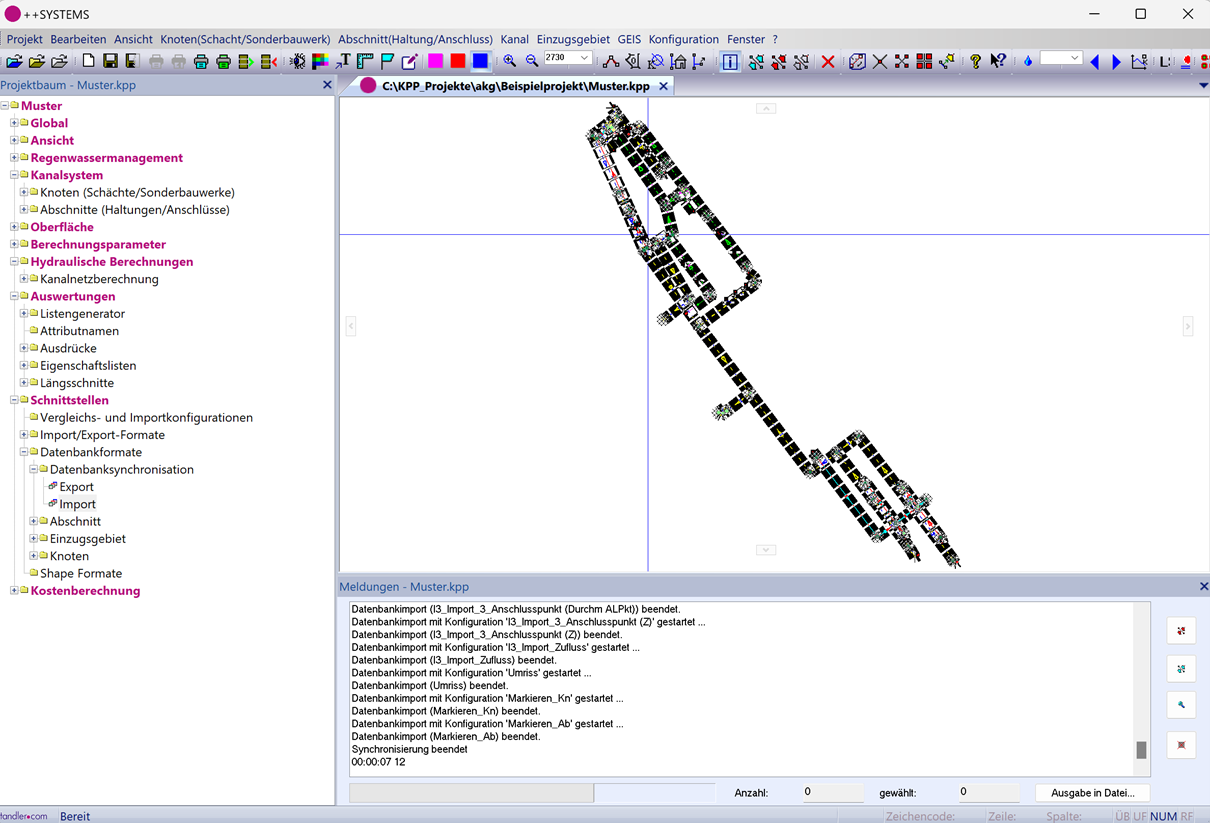The image size is (1210, 823).
Task: Click the zoom out magnifier icon
Action: coord(532,62)
